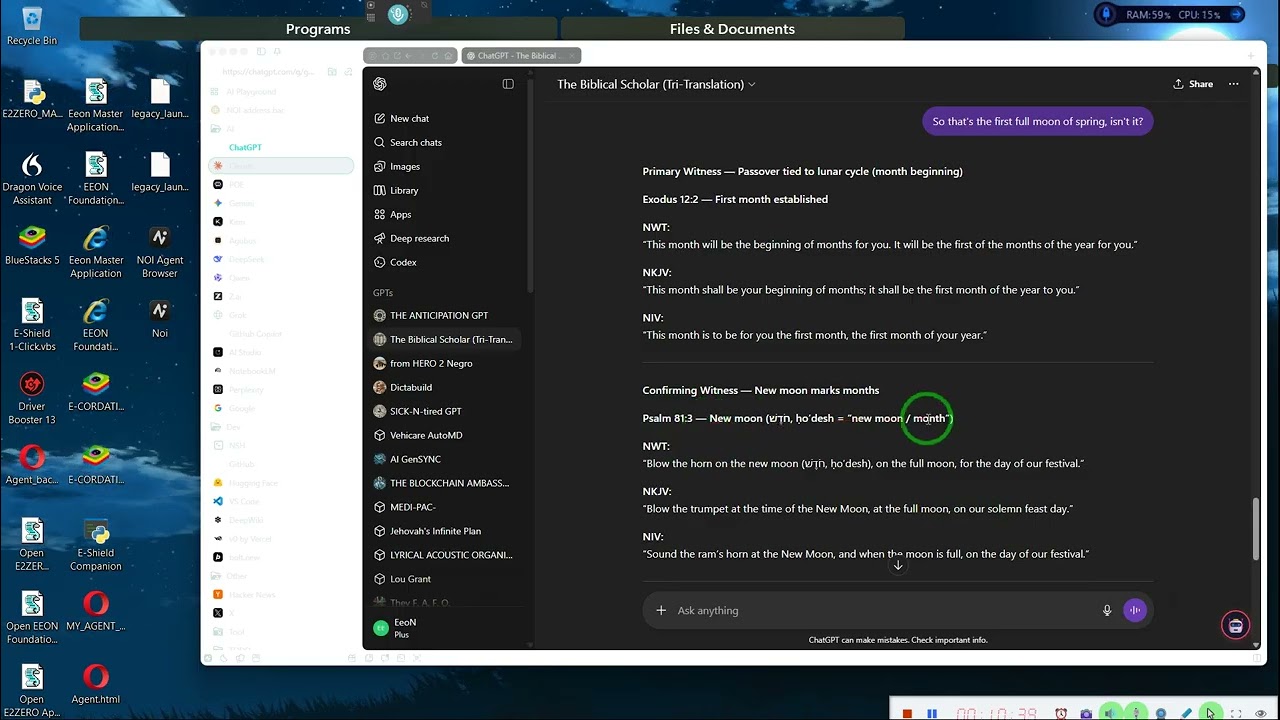Select Dictabuild GPT
Viewport: 1280px width, 720px height.
tap(444, 387)
